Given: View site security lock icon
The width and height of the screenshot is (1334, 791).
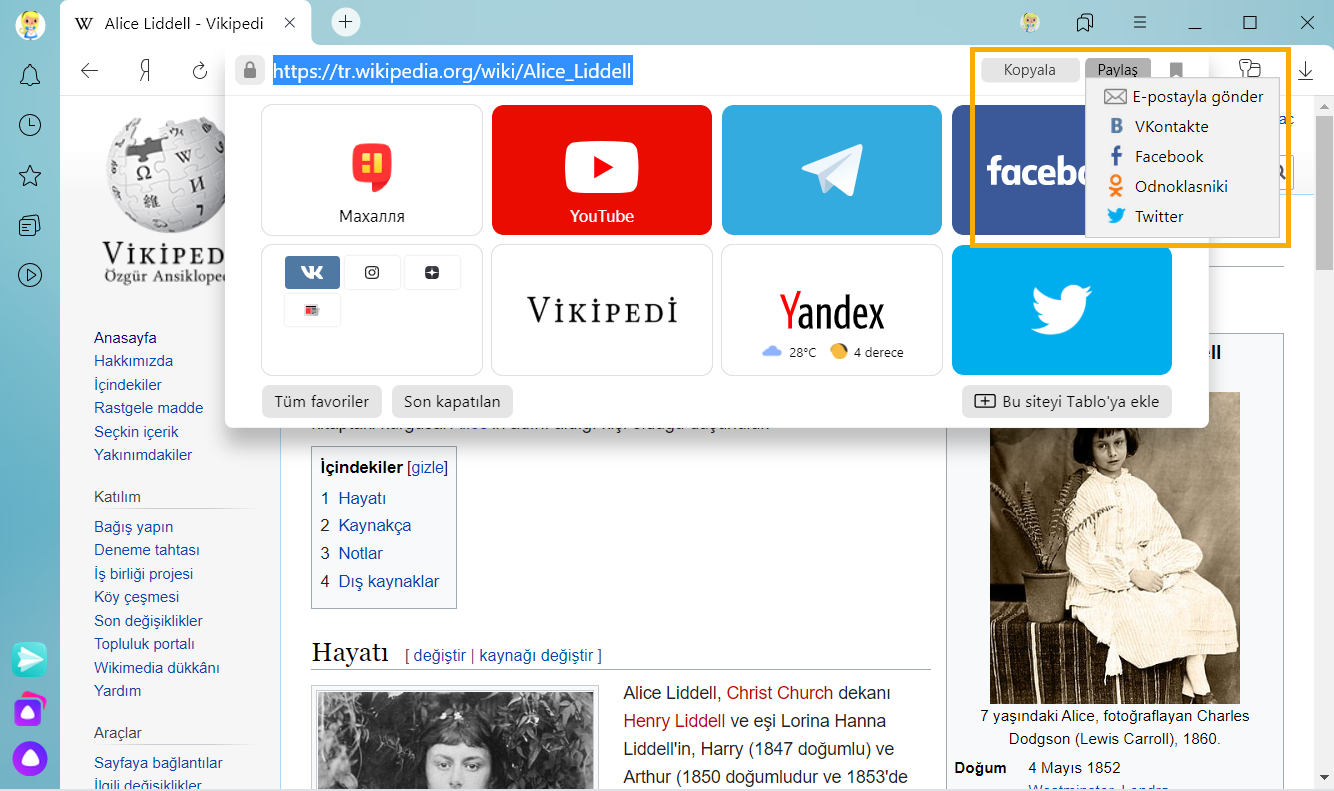Looking at the screenshot, I should coord(249,70).
